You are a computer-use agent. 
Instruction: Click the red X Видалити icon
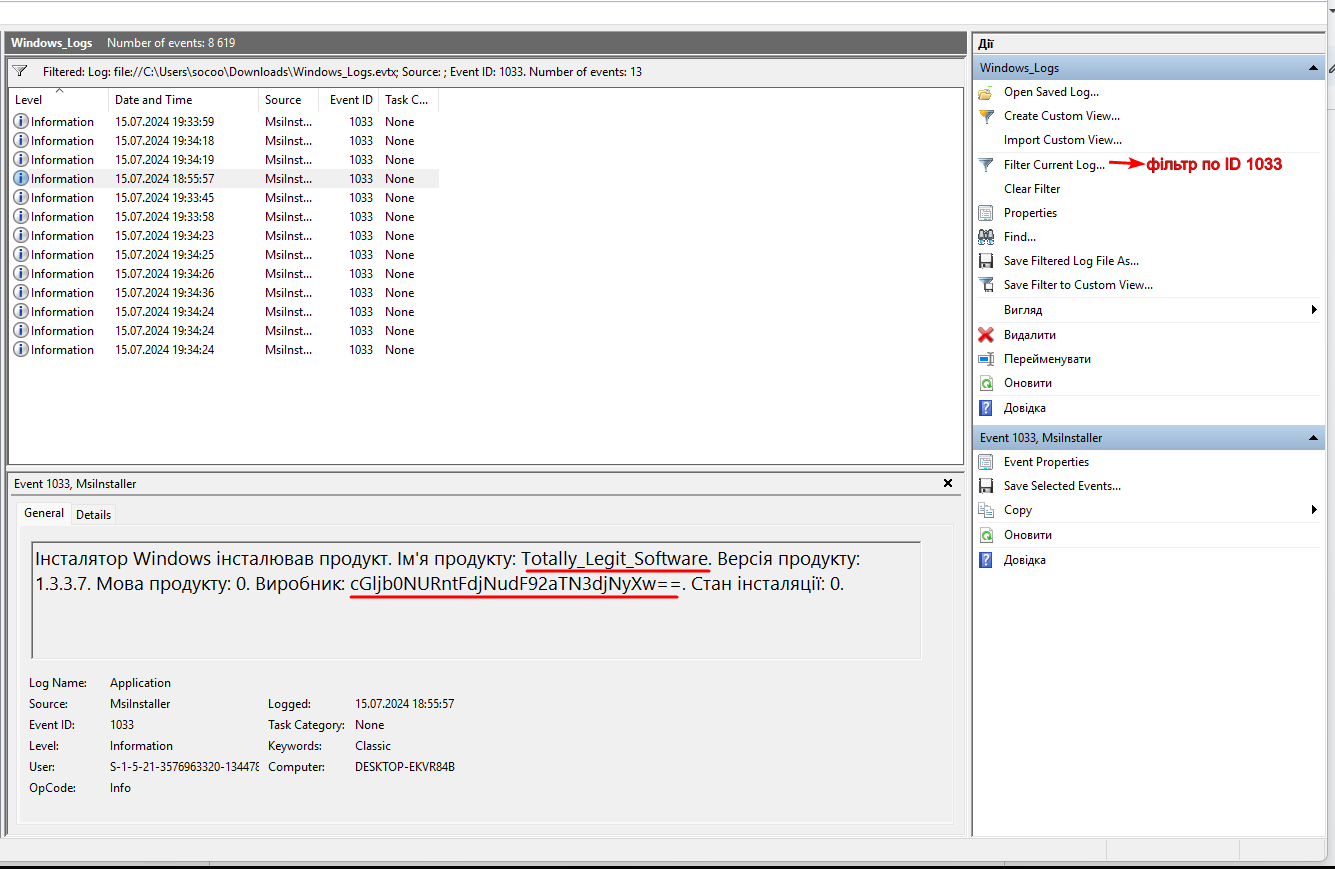click(x=985, y=335)
